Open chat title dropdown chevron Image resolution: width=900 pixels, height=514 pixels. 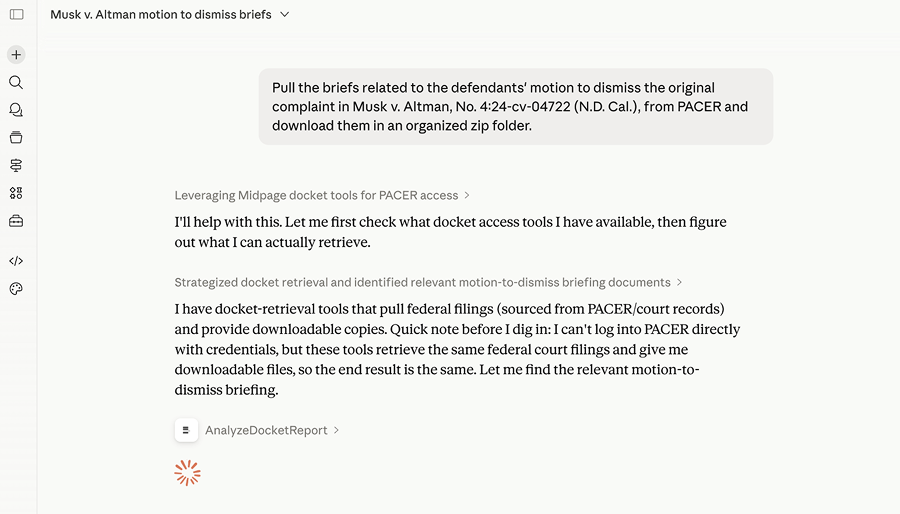(285, 15)
